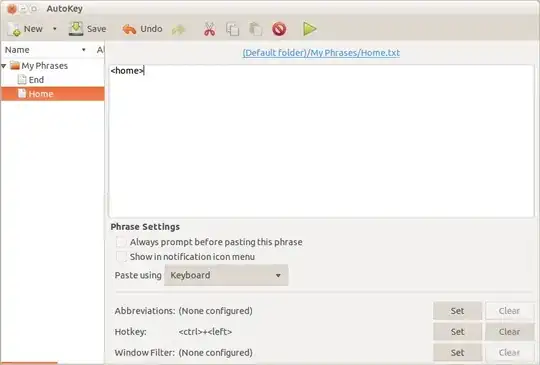The height and width of the screenshot is (365, 540).
Task: Click the greyed Redo arrow icon
Action: point(178,30)
